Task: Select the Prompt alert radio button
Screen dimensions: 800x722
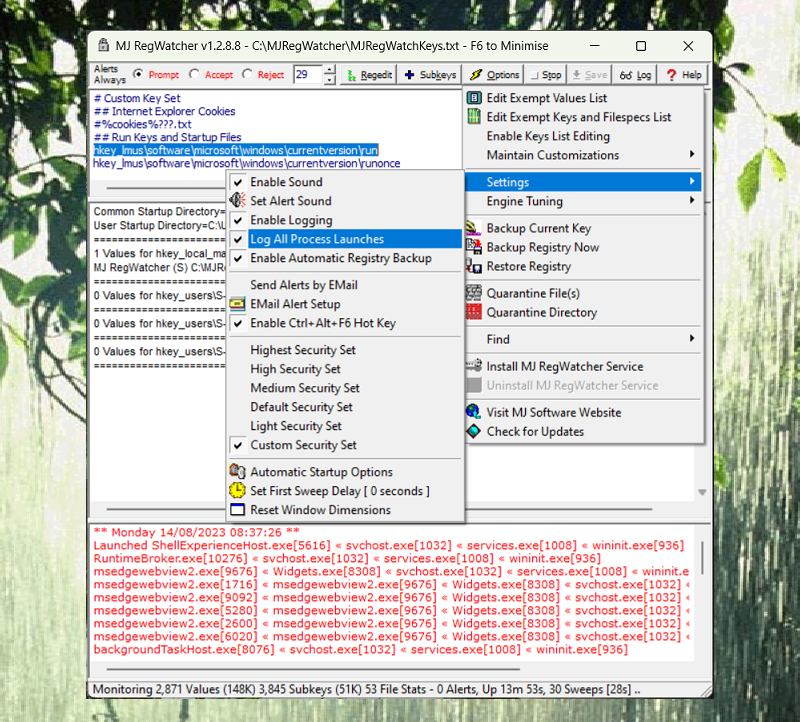Action: pos(138,74)
